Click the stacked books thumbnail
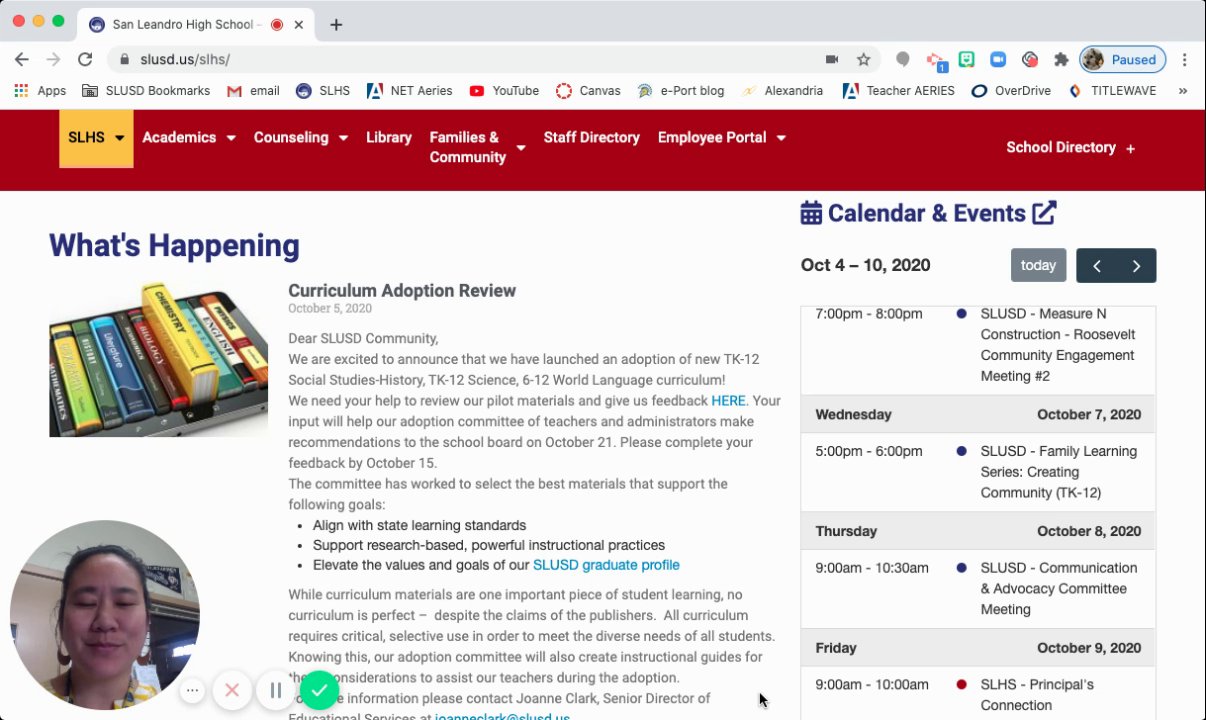 158,360
